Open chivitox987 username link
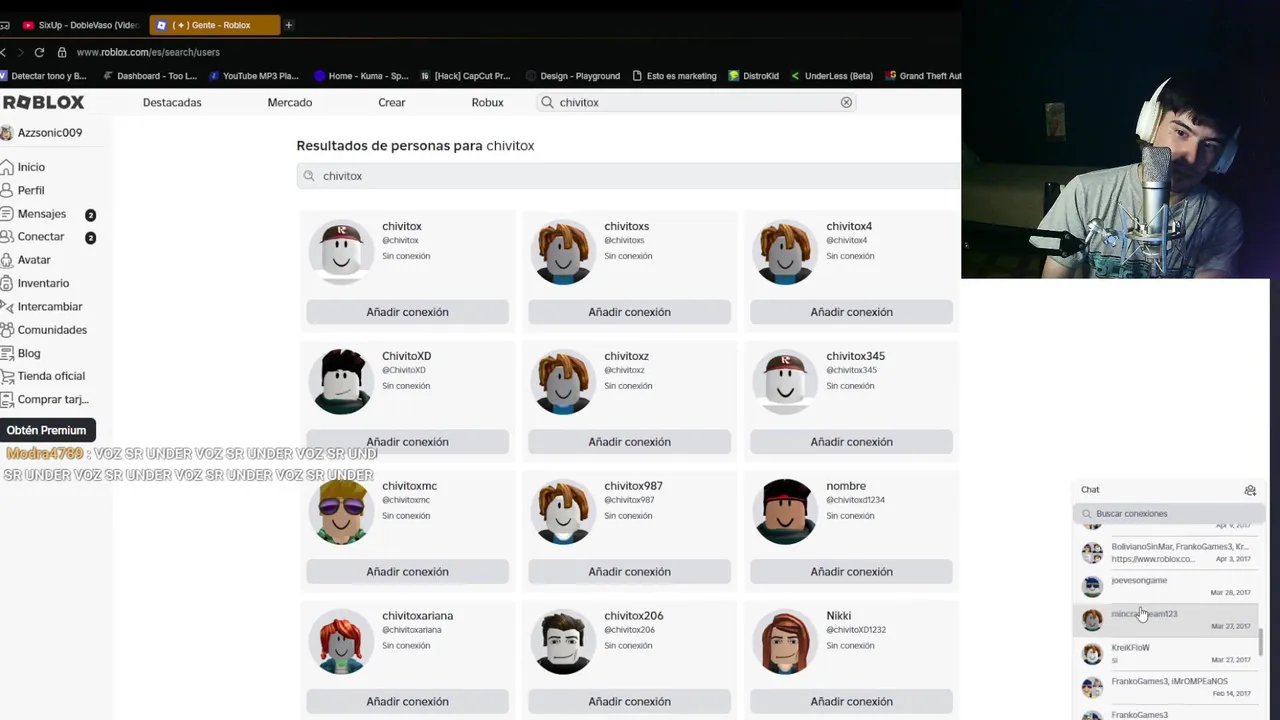This screenshot has height=720, width=1280. click(633, 486)
